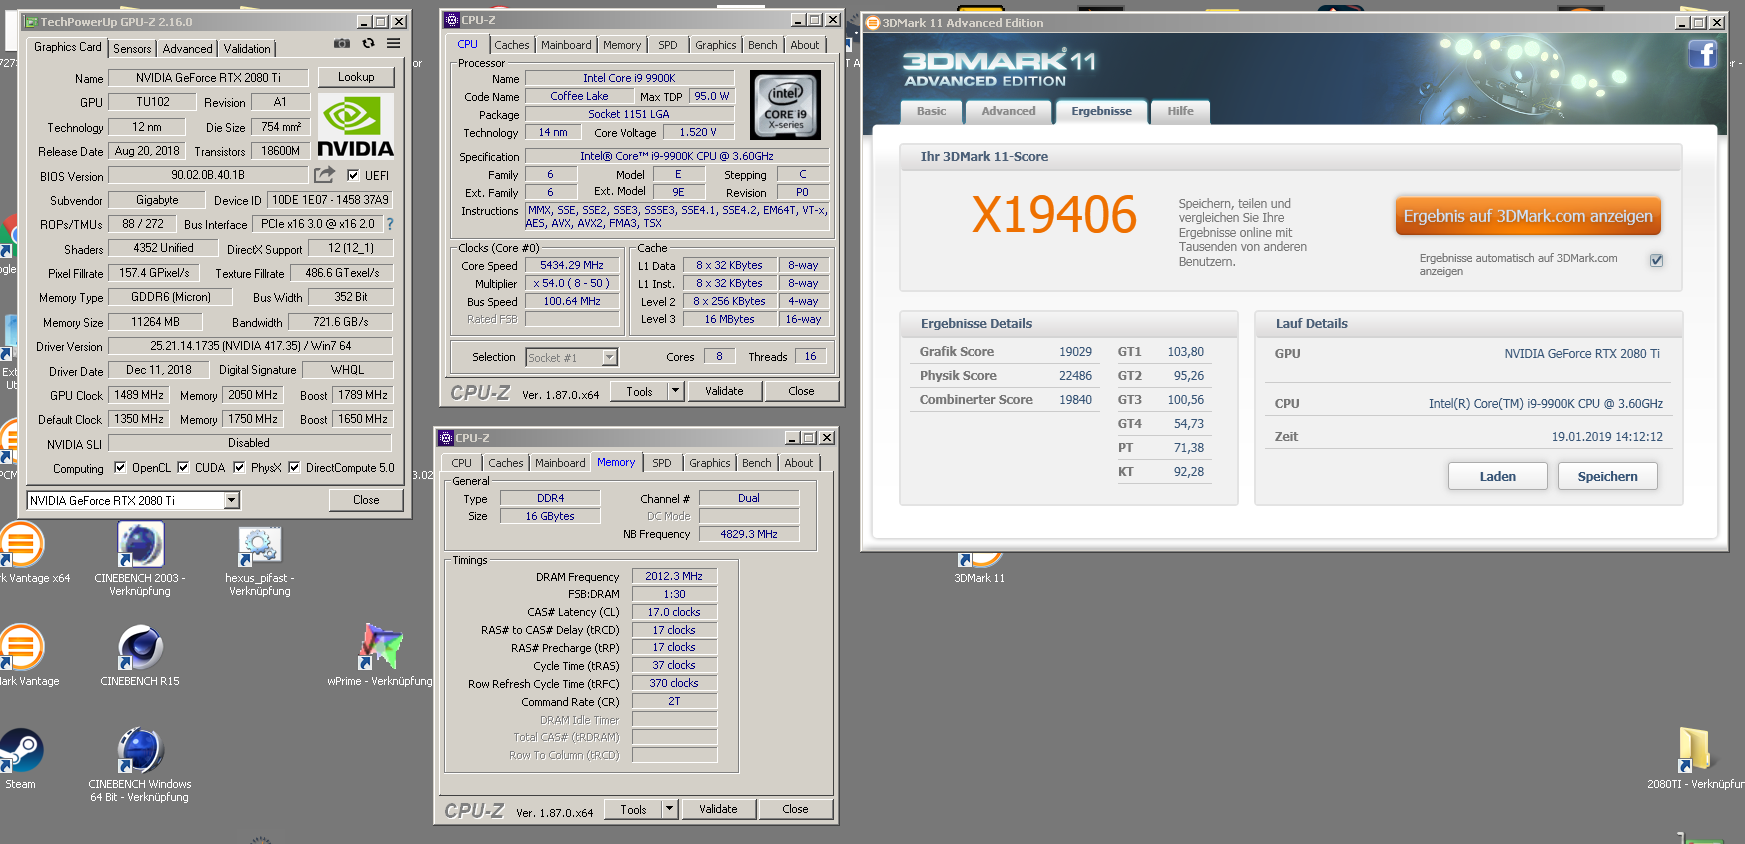Viewport: 1745px width, 844px height.
Task: Click the Memory CPU-Z window title icon
Action: pos(446,438)
